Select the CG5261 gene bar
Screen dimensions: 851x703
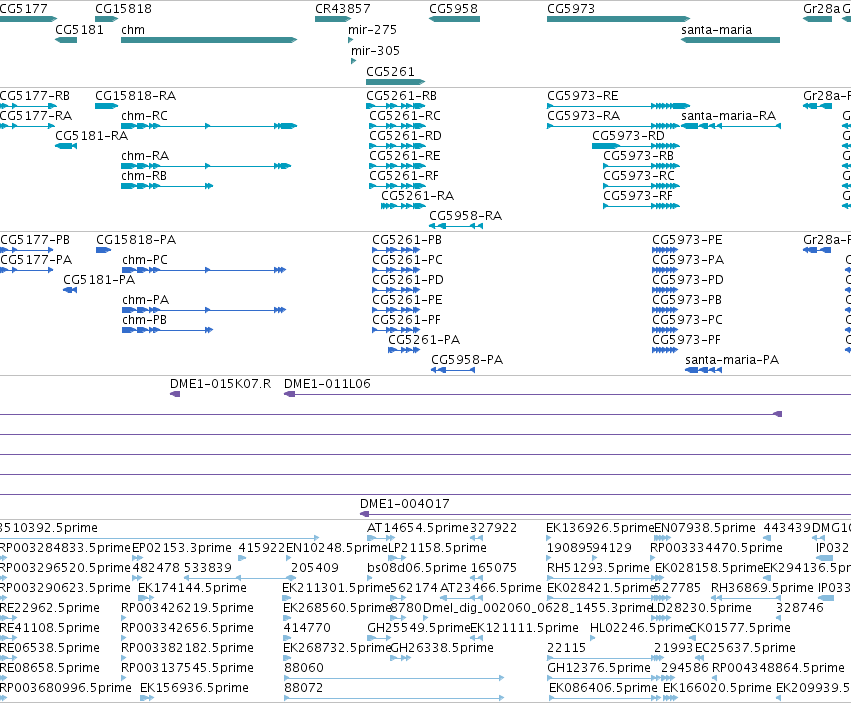[x=396, y=82]
